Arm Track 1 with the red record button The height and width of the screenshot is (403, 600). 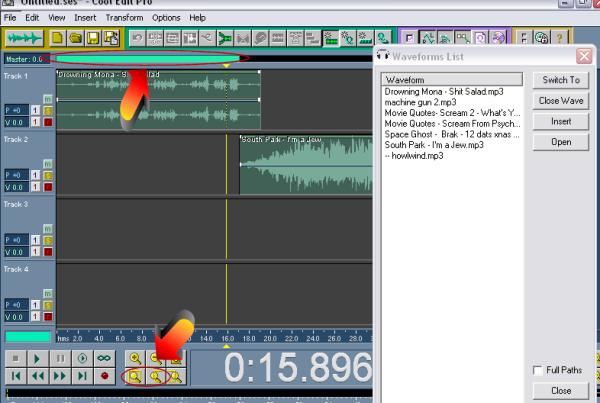click(x=48, y=122)
